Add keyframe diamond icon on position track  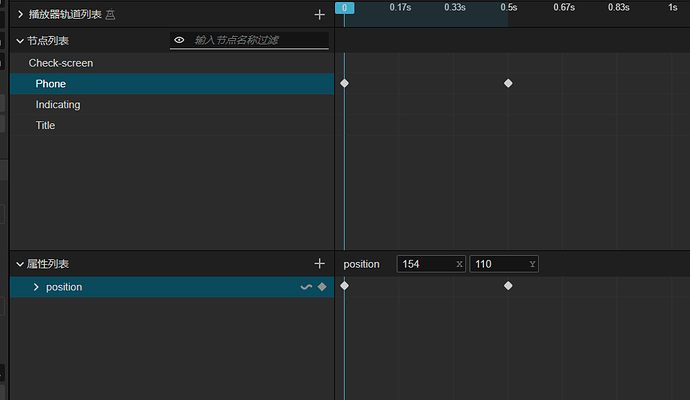tap(322, 287)
